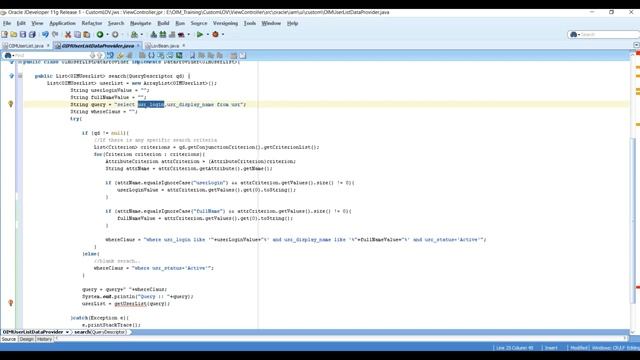Open the Versioning menu
The width and height of the screenshot is (640, 360).
pos(225,23)
